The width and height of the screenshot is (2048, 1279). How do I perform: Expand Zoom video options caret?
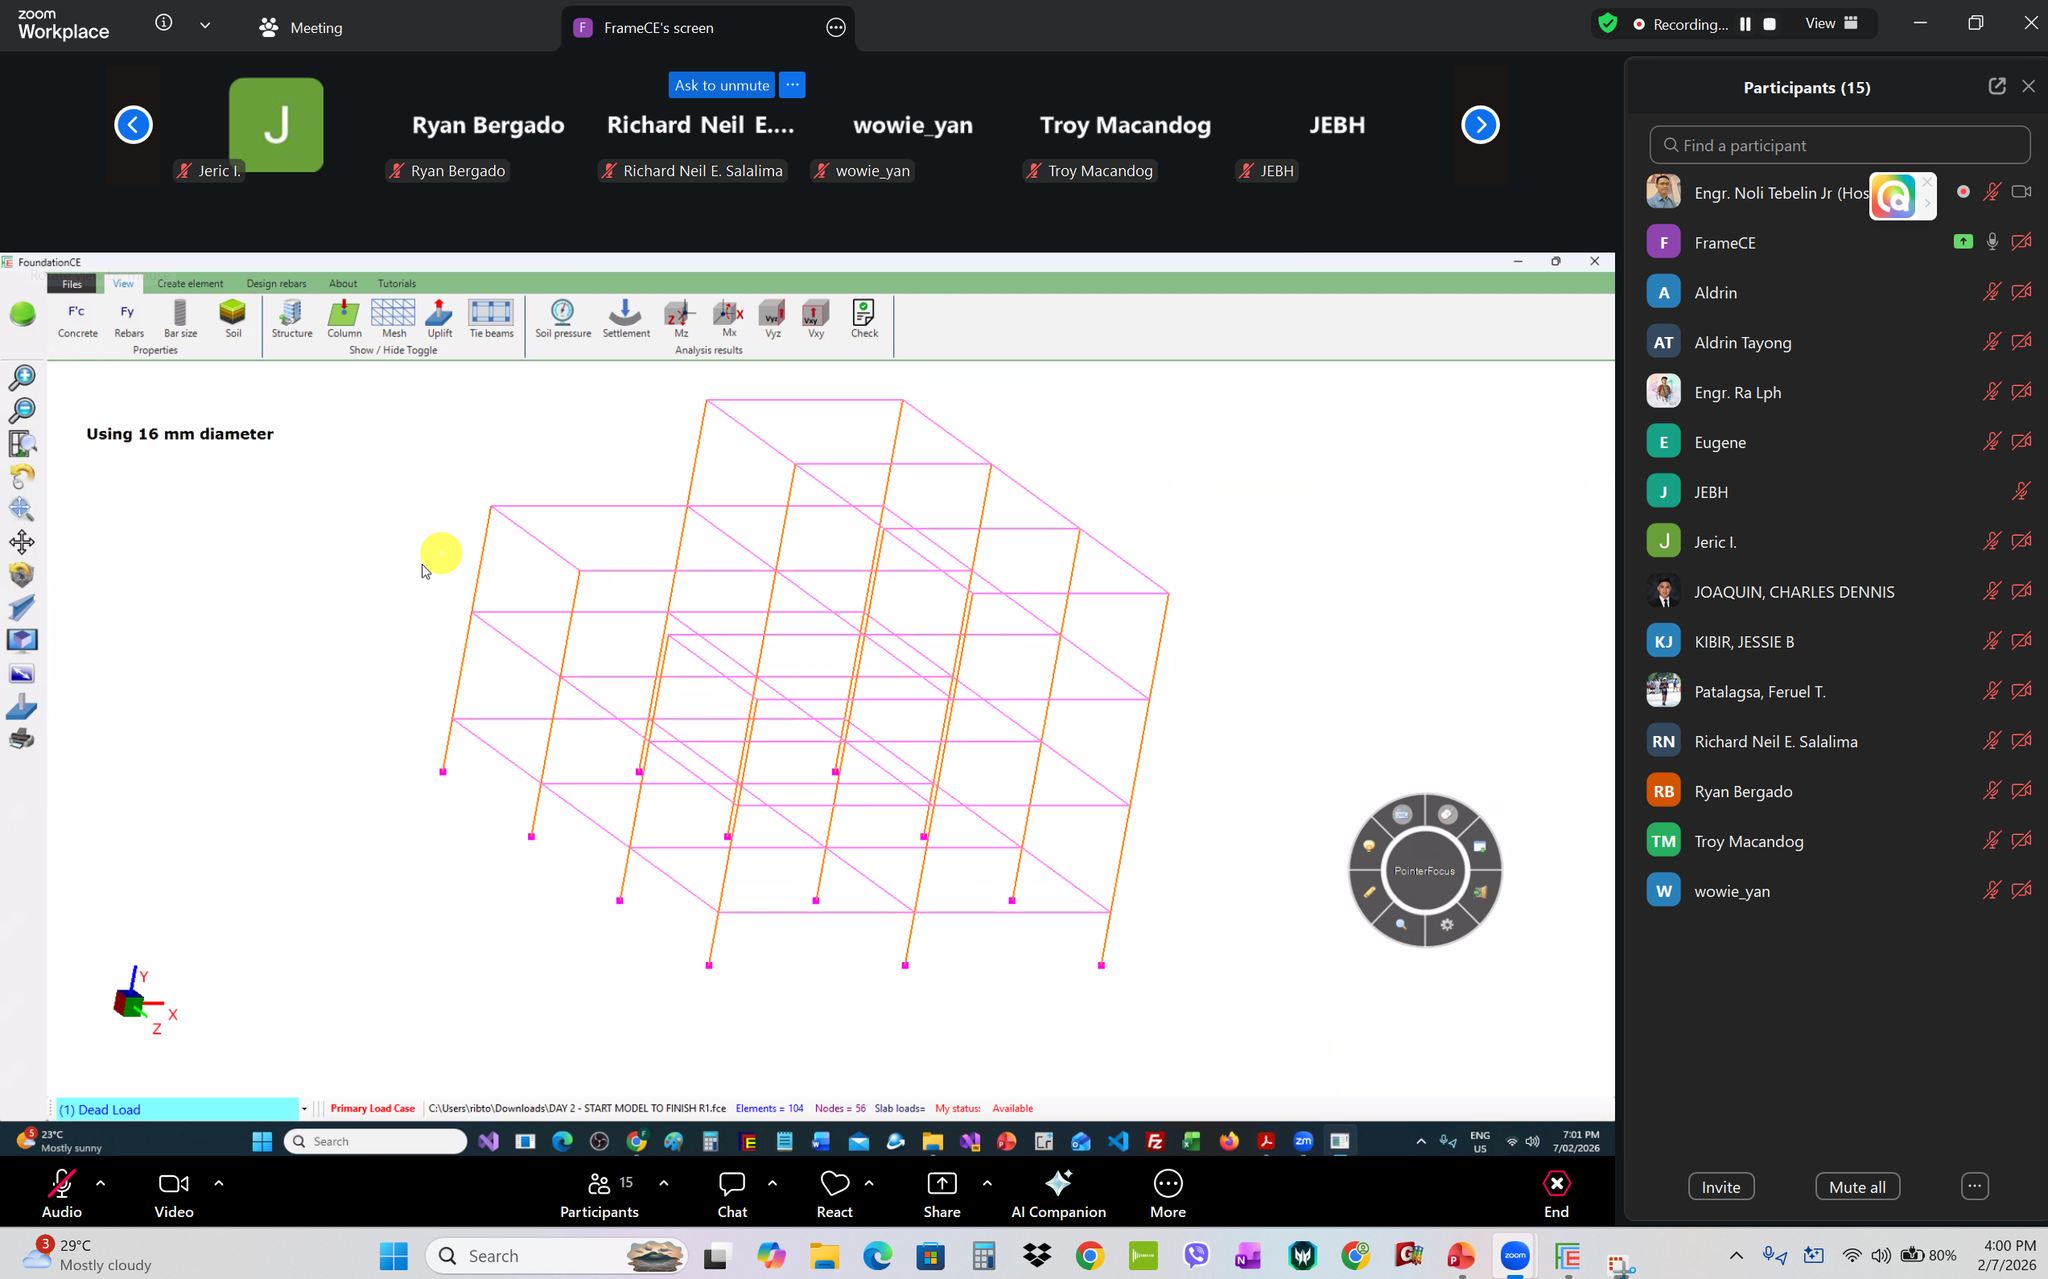tap(218, 1183)
